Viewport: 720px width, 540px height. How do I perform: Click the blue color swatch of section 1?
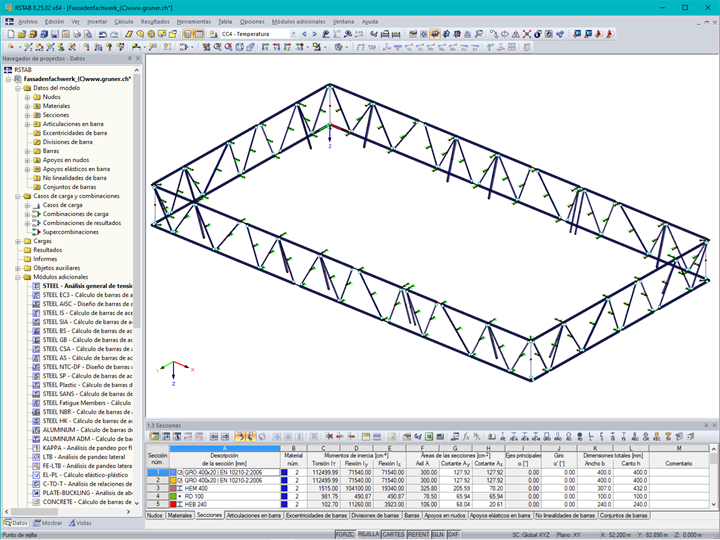click(x=173, y=472)
